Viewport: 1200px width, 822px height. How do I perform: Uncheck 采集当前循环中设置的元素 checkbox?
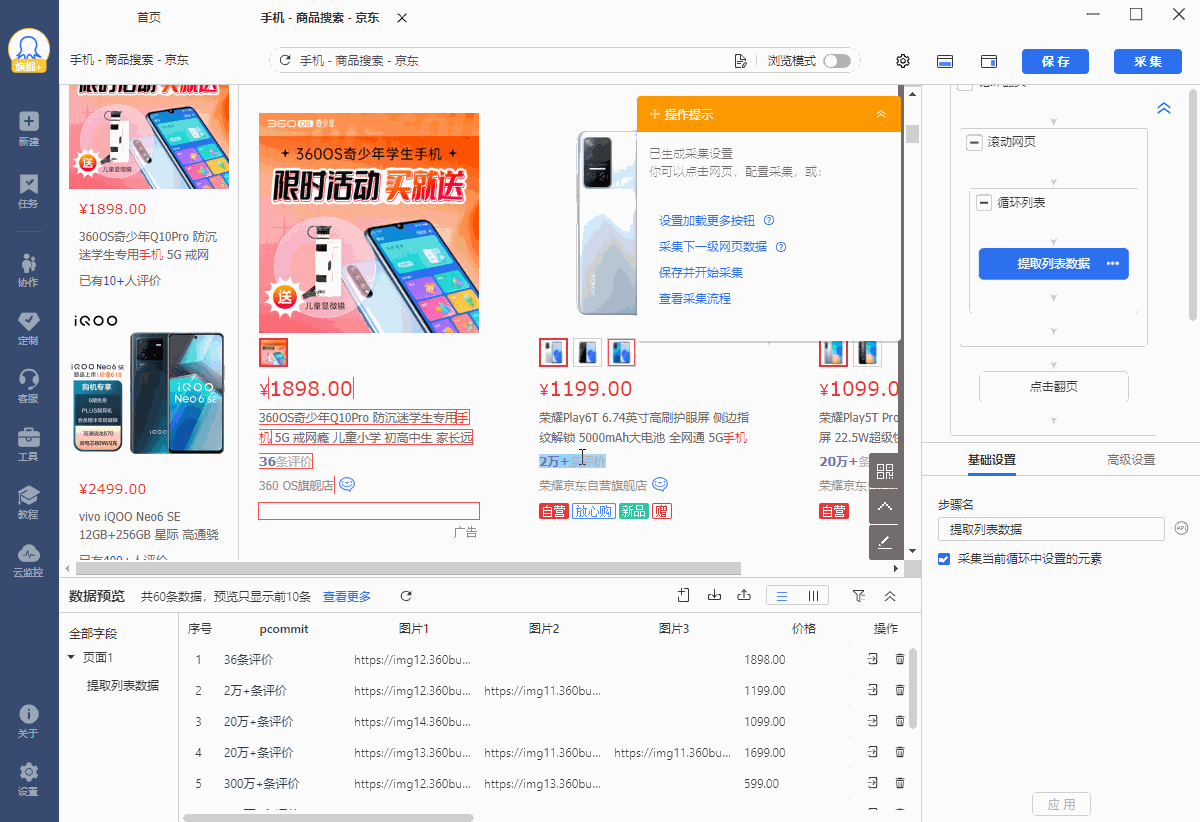pos(944,559)
